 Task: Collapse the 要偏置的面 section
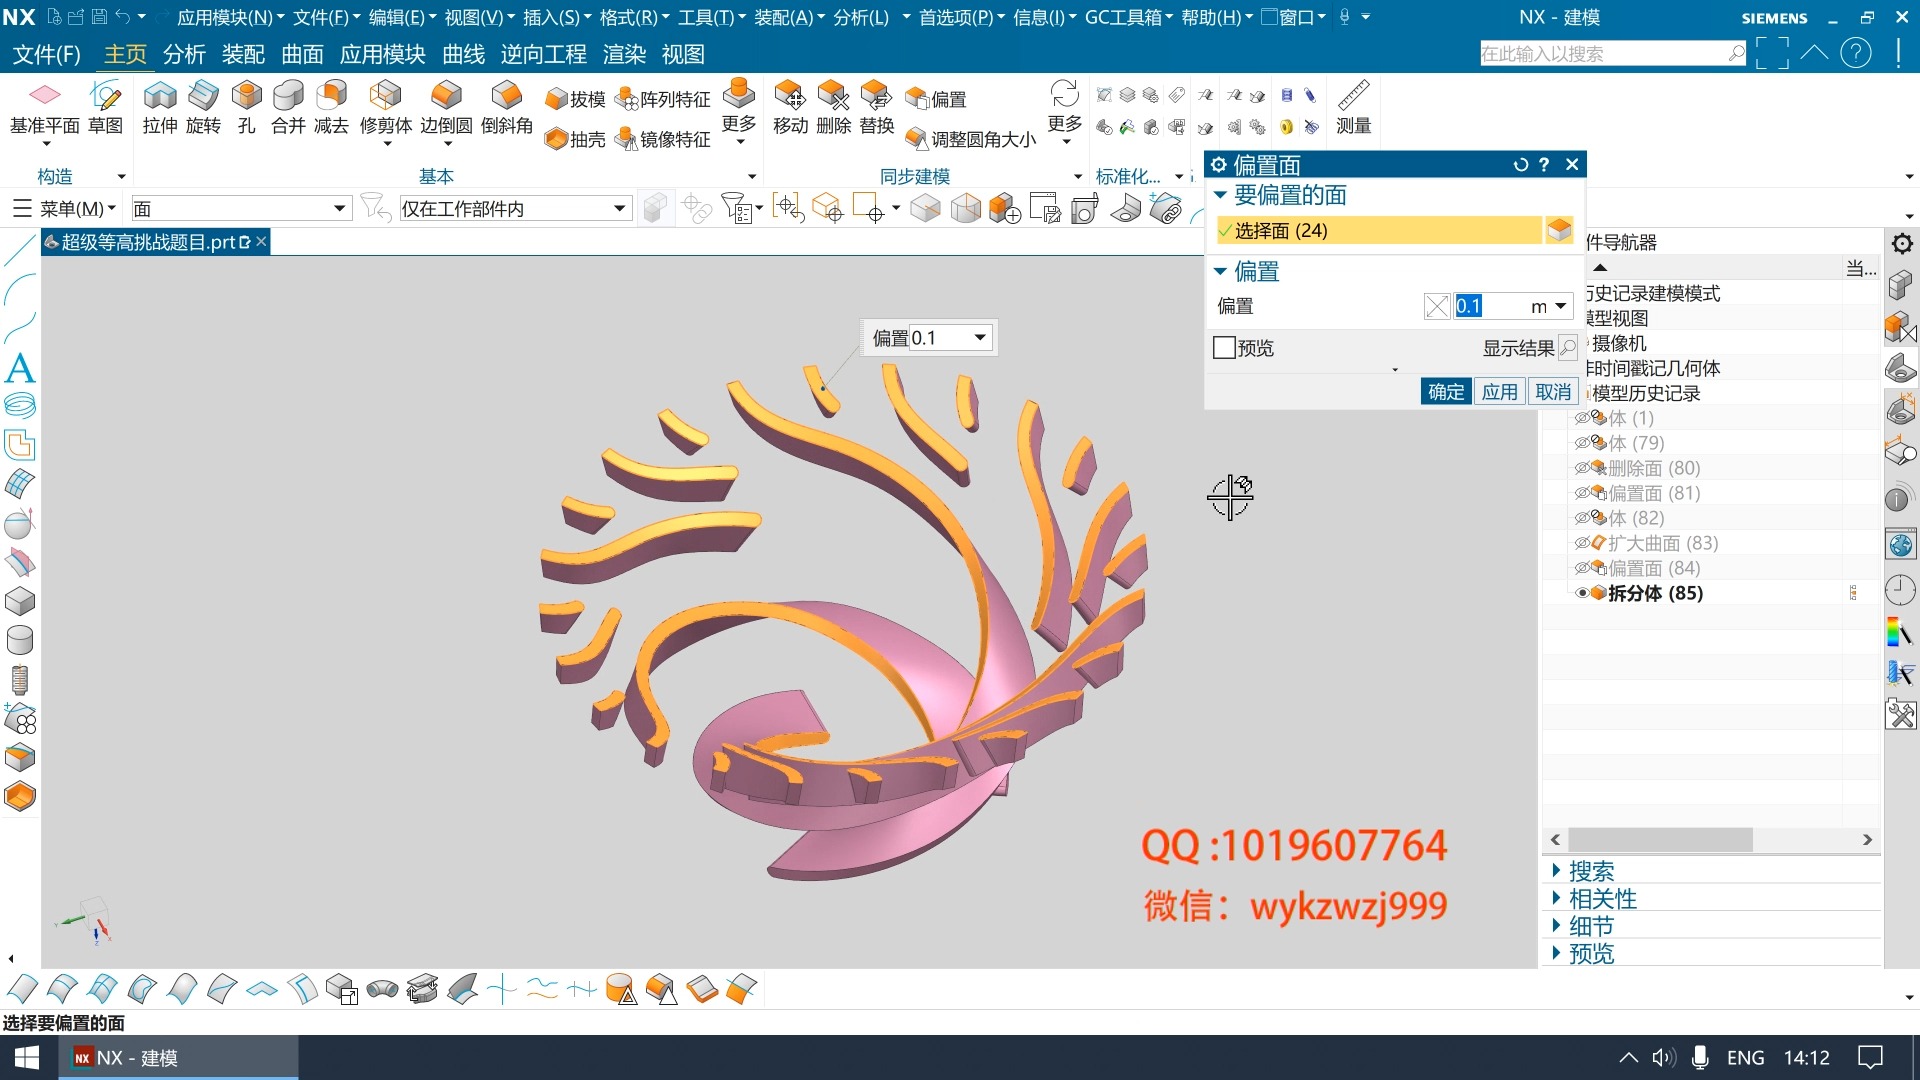tap(1220, 195)
